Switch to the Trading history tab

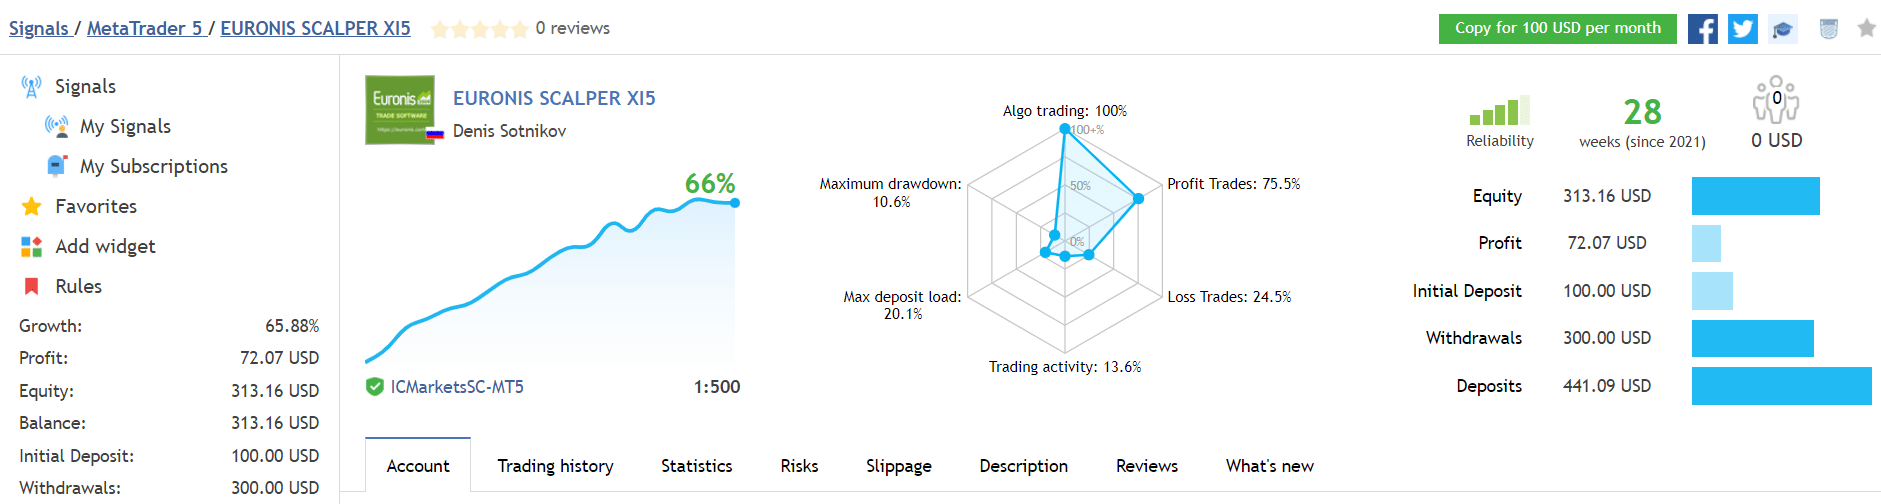555,466
